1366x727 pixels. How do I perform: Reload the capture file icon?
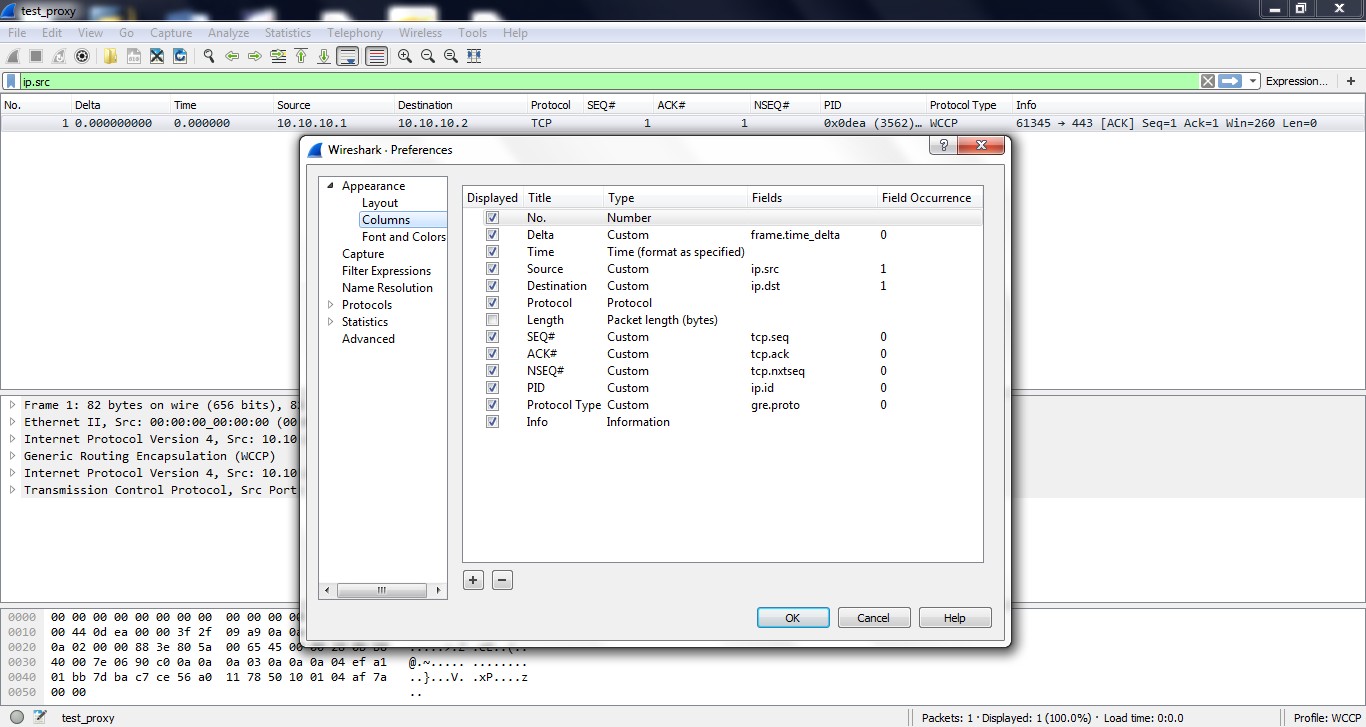click(180, 56)
